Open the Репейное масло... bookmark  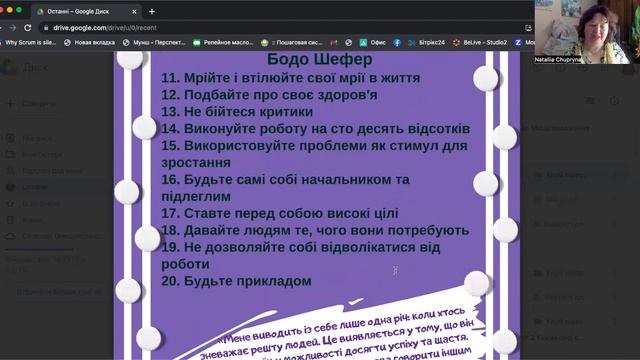tap(223, 42)
